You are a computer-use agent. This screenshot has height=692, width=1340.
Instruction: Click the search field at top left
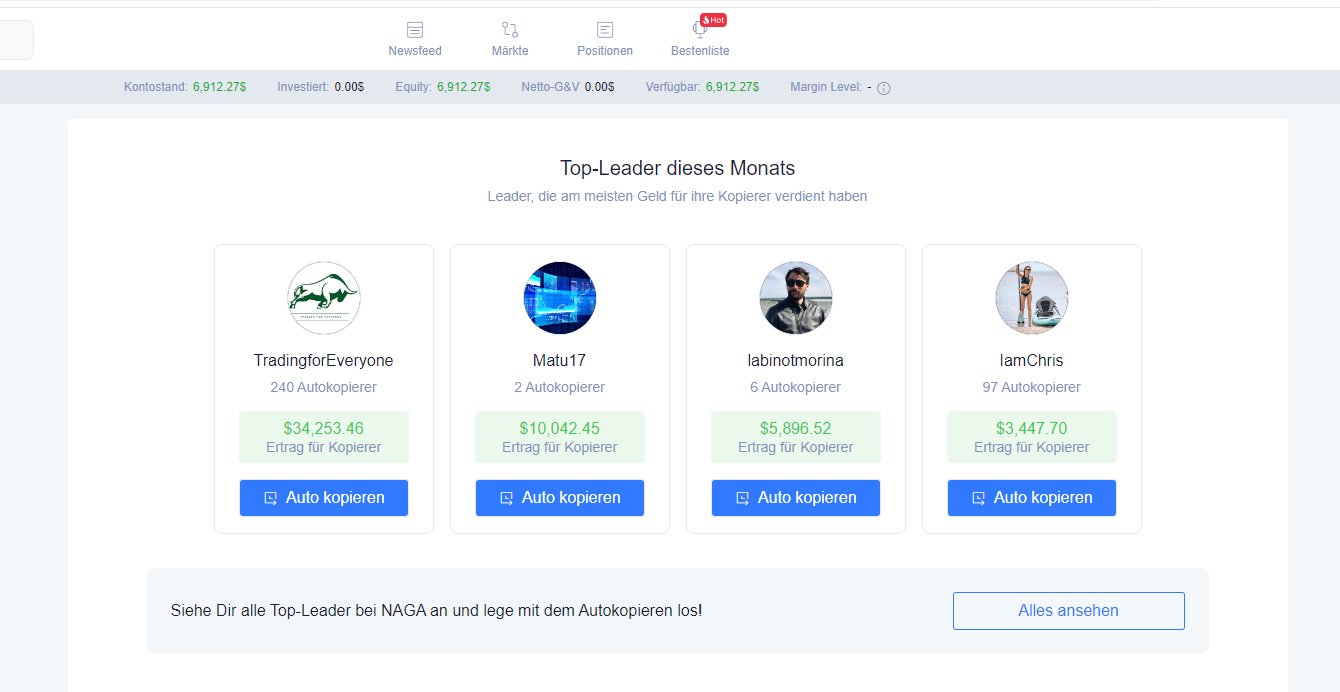point(16,40)
